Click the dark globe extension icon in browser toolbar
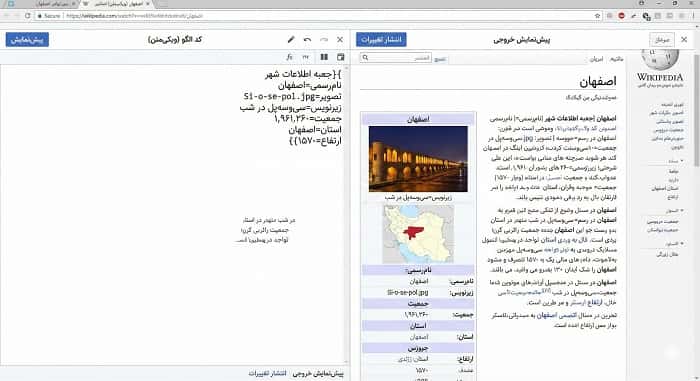Screen dimensions: 700x381 tap(646, 16)
